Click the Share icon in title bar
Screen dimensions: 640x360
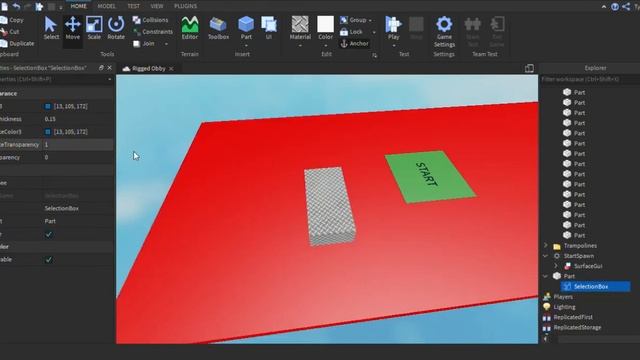pyautogui.click(x=626, y=7)
